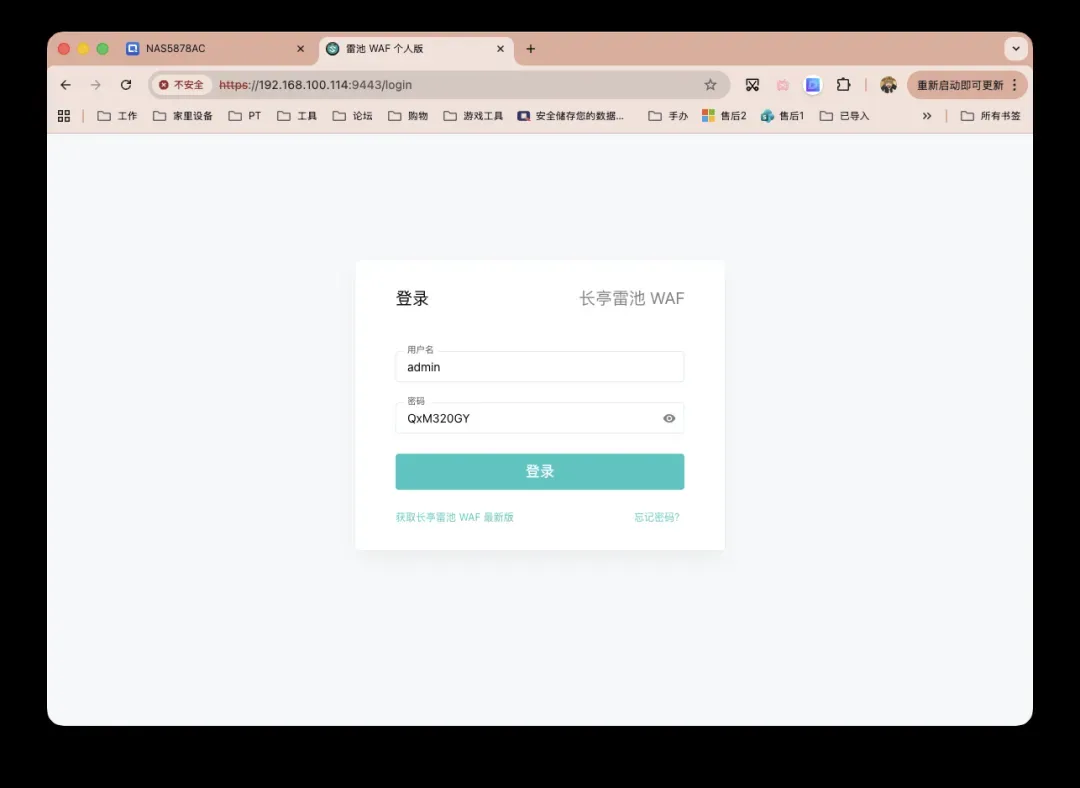The height and width of the screenshot is (788, 1080).
Task: Click the 用户名 field containing admin
Action: point(539,367)
